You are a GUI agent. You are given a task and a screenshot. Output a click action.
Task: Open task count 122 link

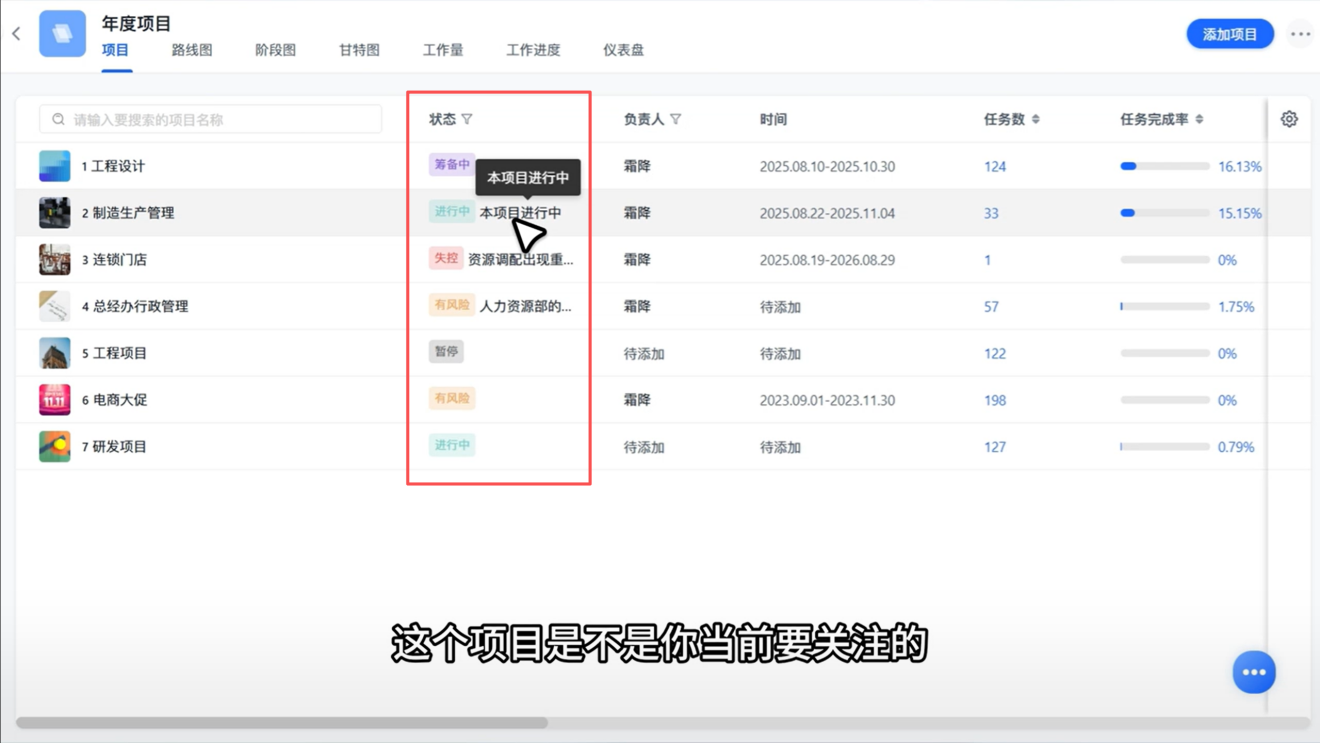click(x=995, y=354)
